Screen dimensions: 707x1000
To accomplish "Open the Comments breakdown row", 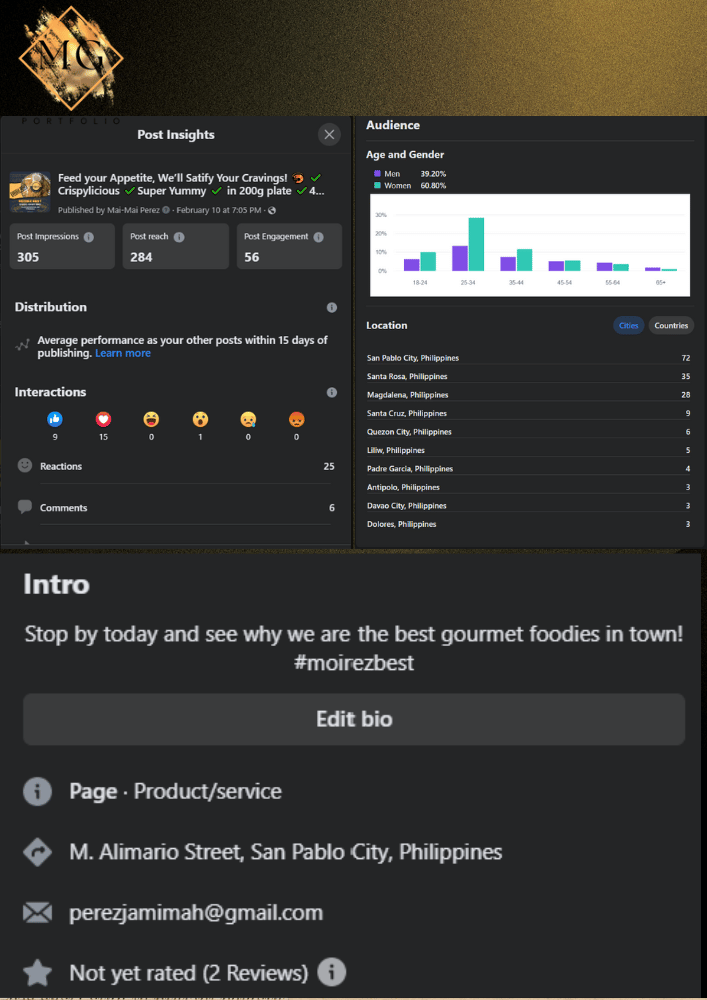I will tap(175, 508).
